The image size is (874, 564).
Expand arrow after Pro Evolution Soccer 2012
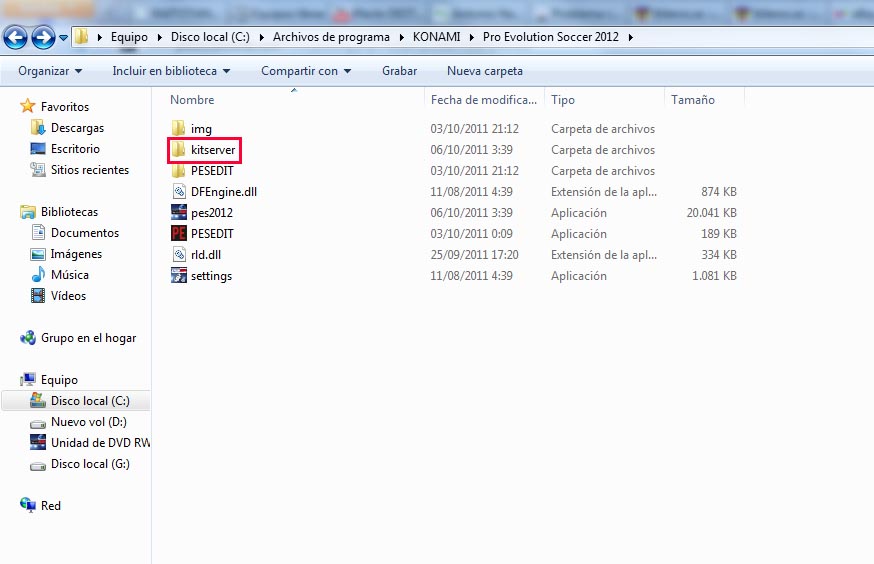pos(630,37)
